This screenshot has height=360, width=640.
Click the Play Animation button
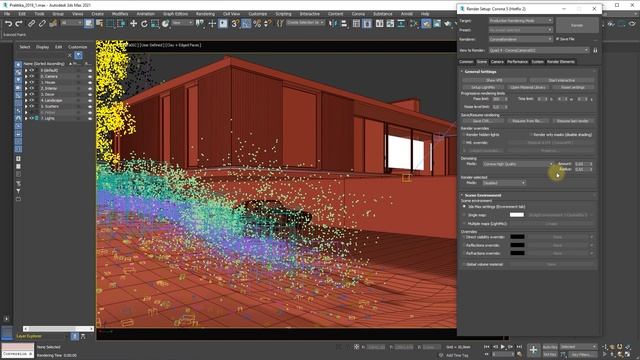click(x=503, y=347)
